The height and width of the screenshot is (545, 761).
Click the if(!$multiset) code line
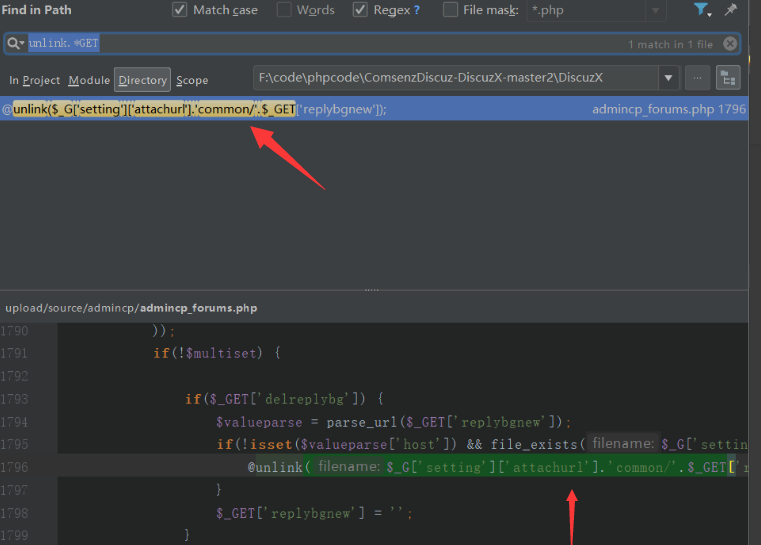pos(217,353)
